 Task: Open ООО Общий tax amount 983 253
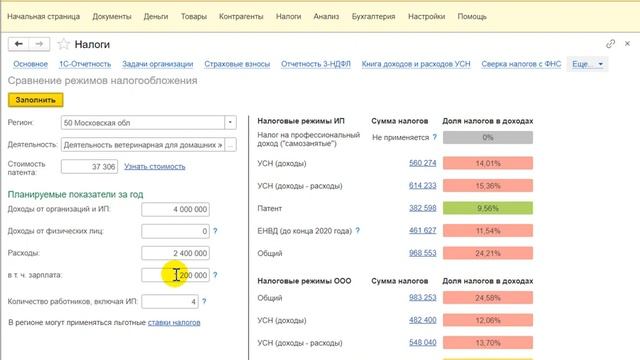pyautogui.click(x=422, y=298)
